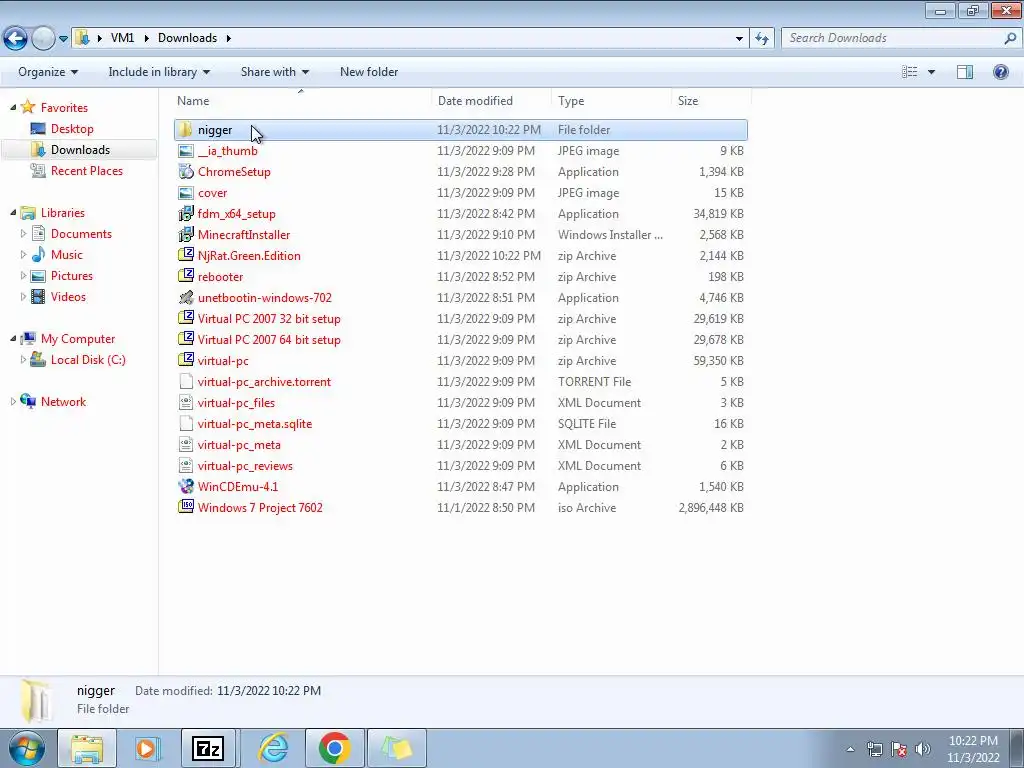This screenshot has width=1024, height=768.
Task: Select the unetbootin-windows-702 icon
Action: [186, 297]
